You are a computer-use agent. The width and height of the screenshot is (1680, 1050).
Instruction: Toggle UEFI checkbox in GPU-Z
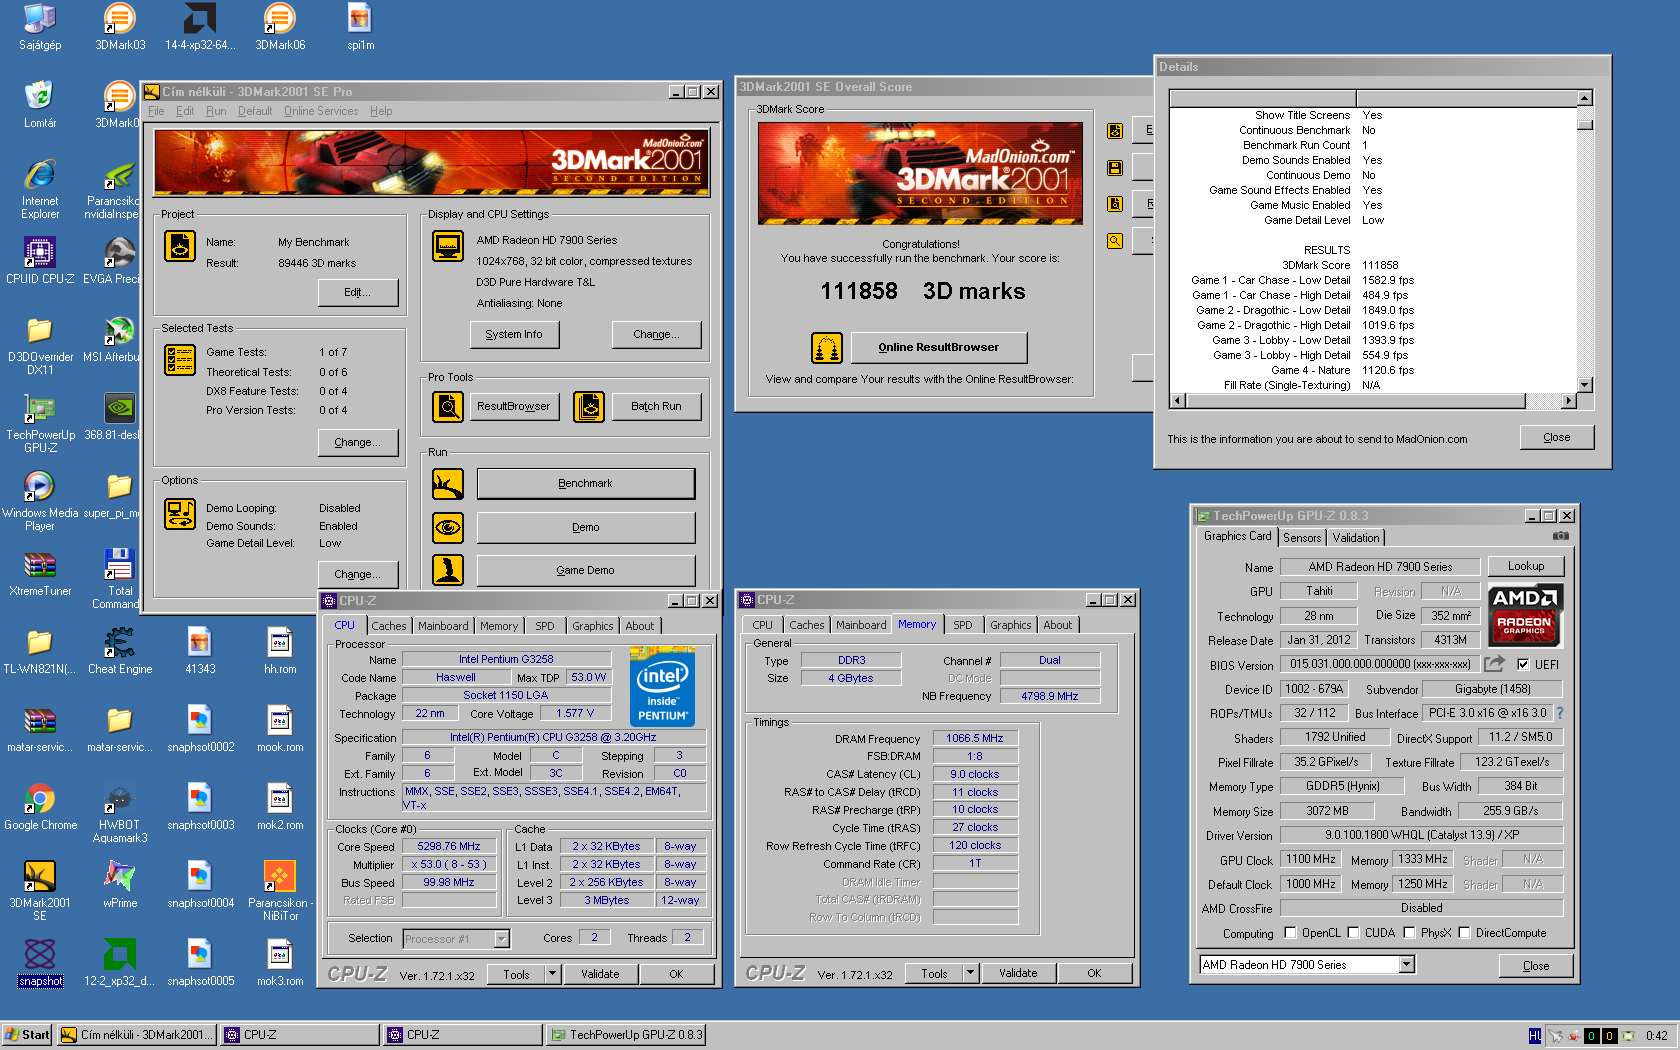(1523, 665)
